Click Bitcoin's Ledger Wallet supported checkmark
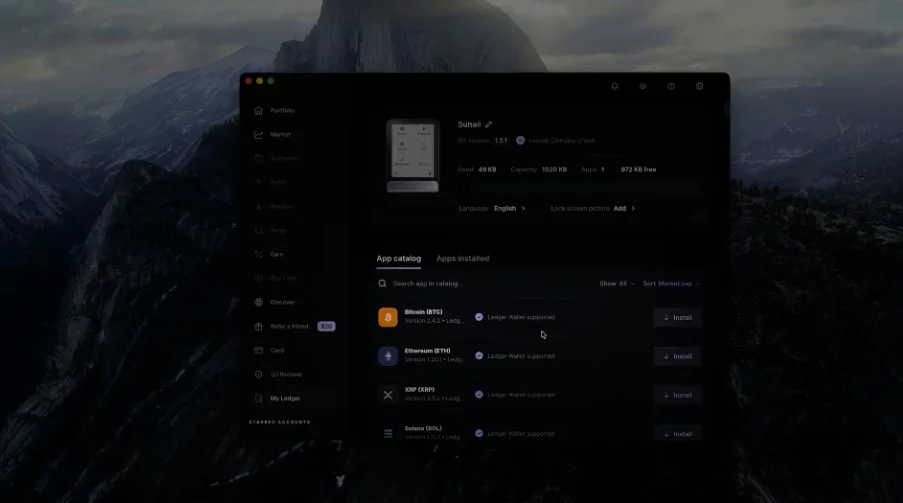This screenshot has height=503, width=903. 479,317
